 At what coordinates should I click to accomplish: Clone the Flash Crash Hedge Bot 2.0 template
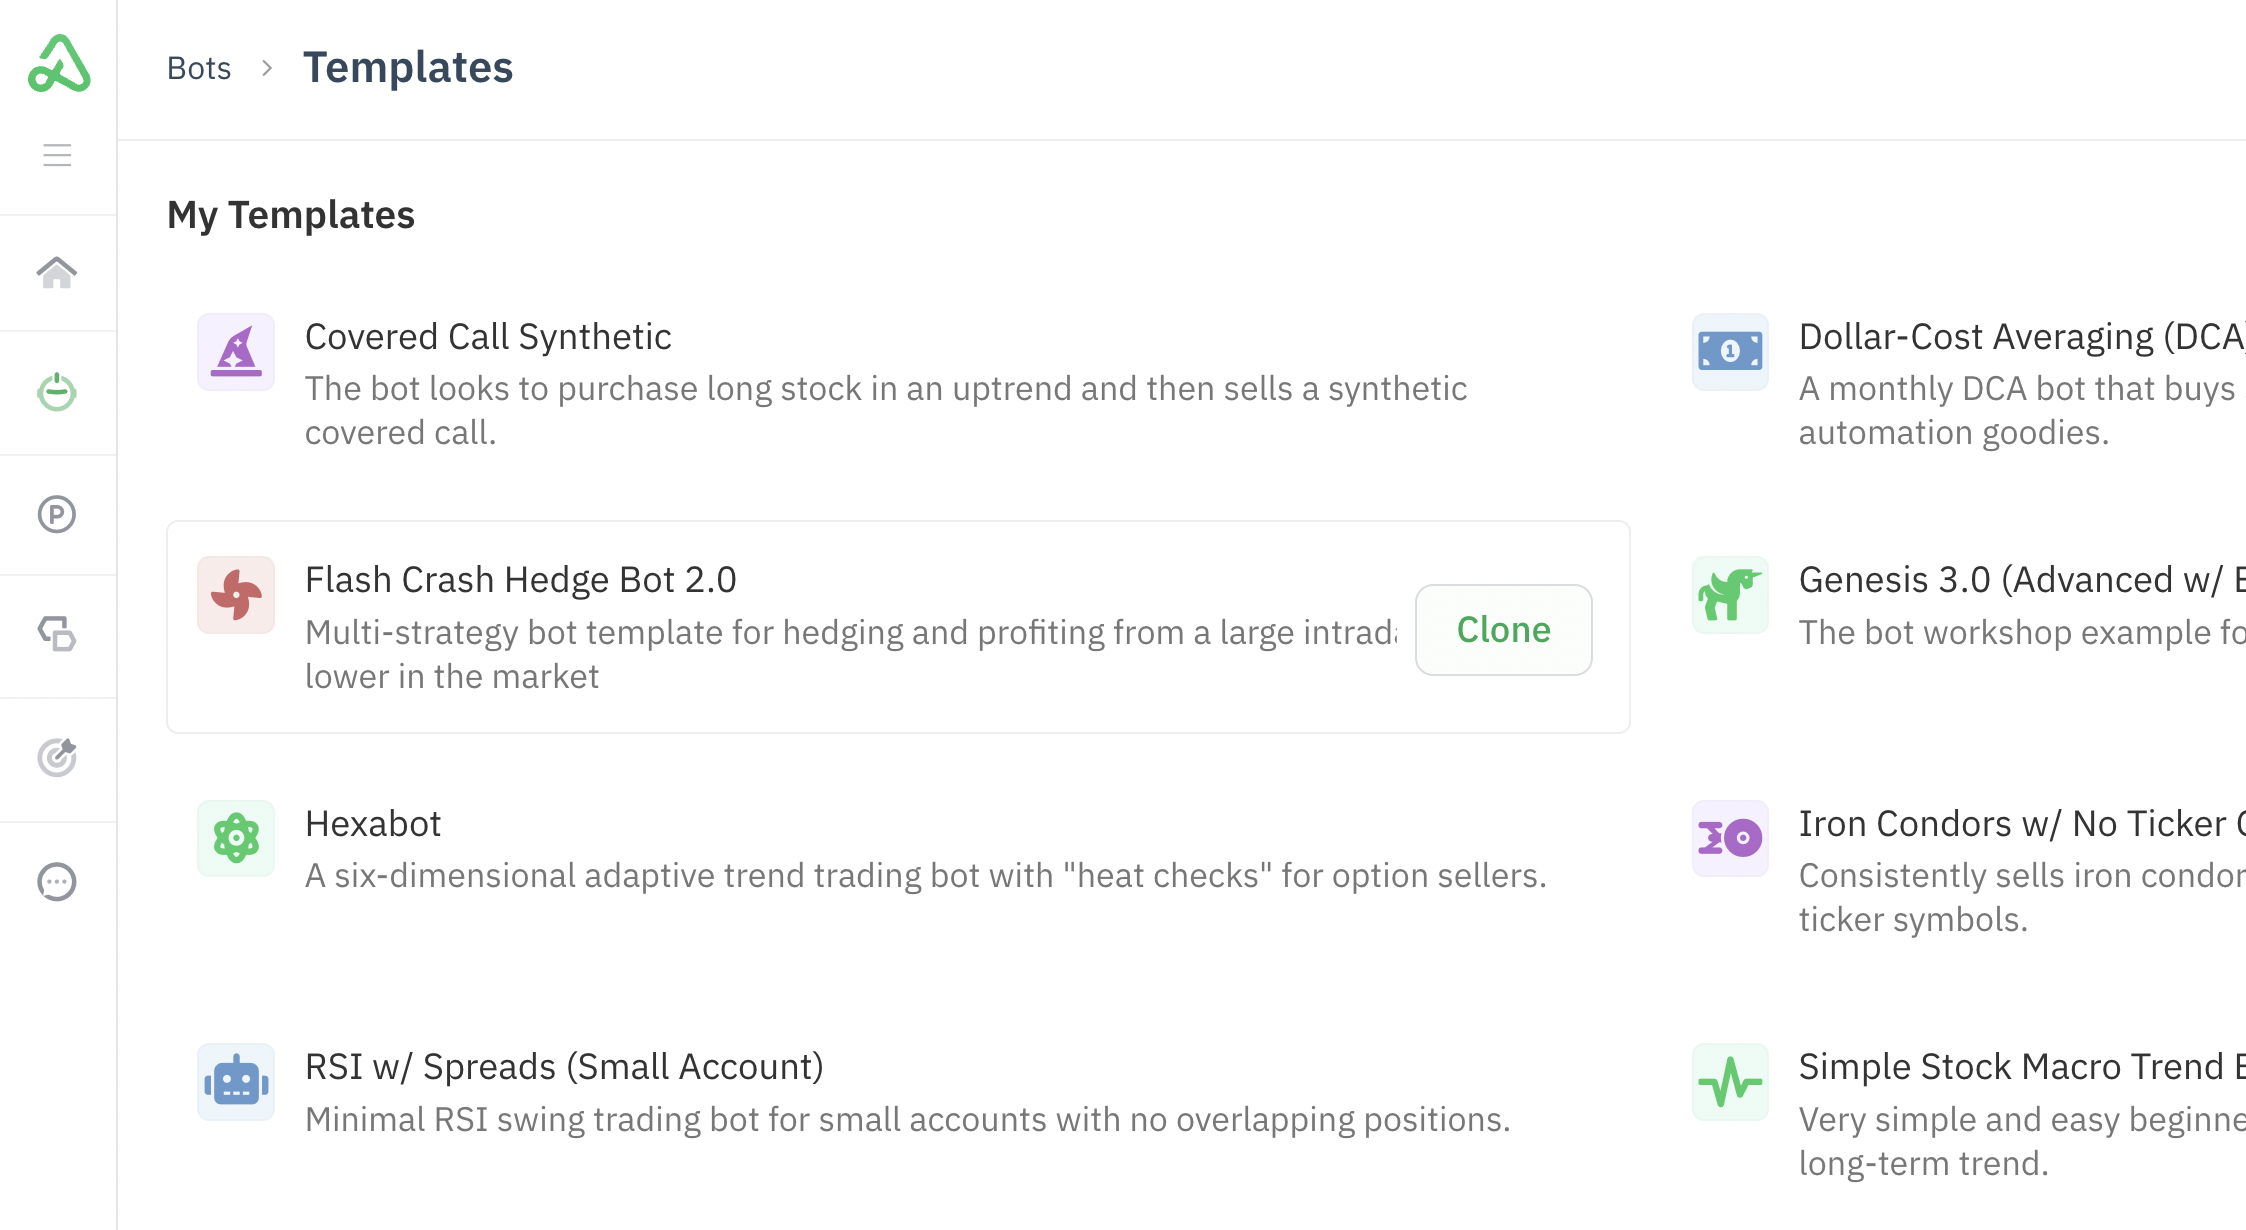pyautogui.click(x=1503, y=630)
